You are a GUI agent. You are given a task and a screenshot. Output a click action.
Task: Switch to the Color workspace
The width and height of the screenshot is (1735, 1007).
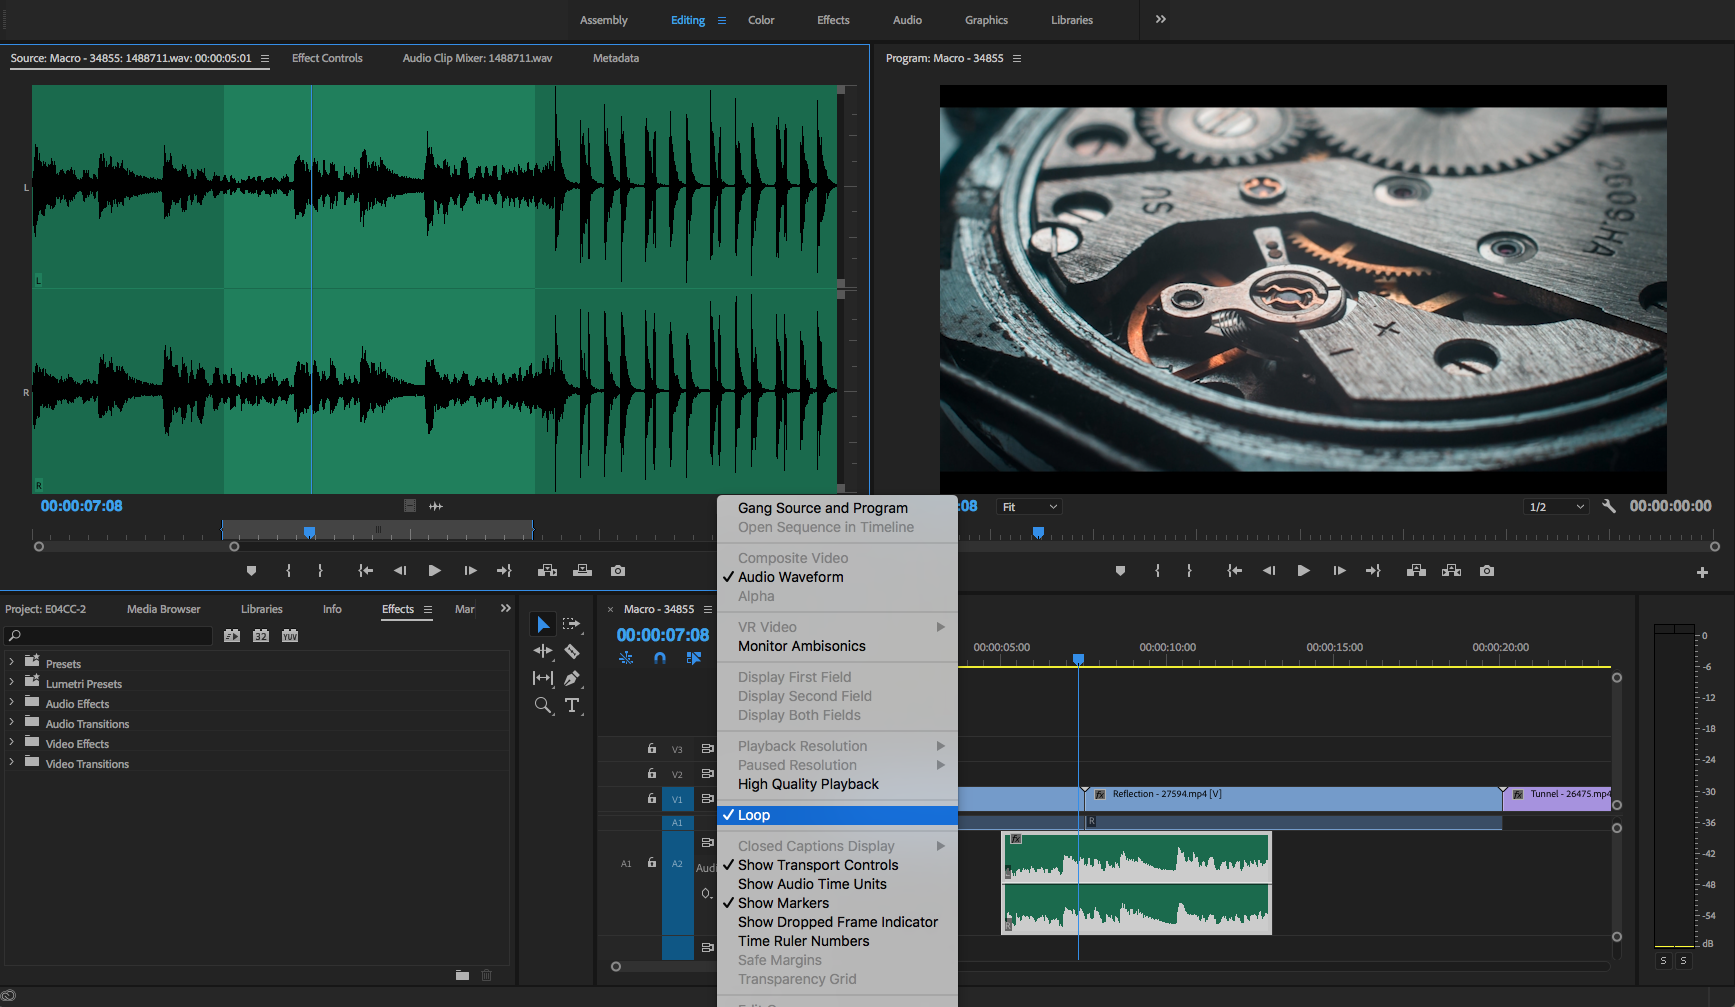[x=761, y=20]
